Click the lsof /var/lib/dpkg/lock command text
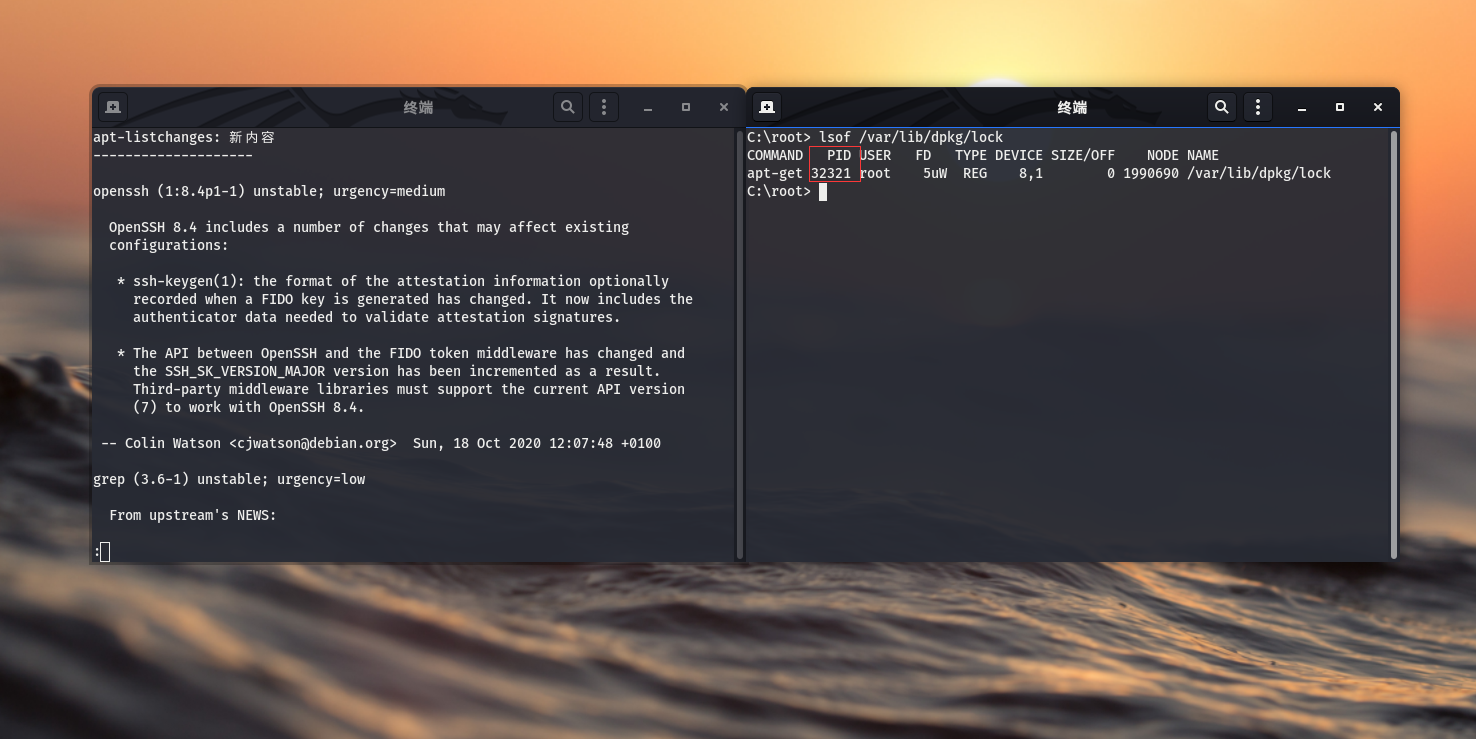The height and width of the screenshot is (739, 1476). click(x=912, y=137)
